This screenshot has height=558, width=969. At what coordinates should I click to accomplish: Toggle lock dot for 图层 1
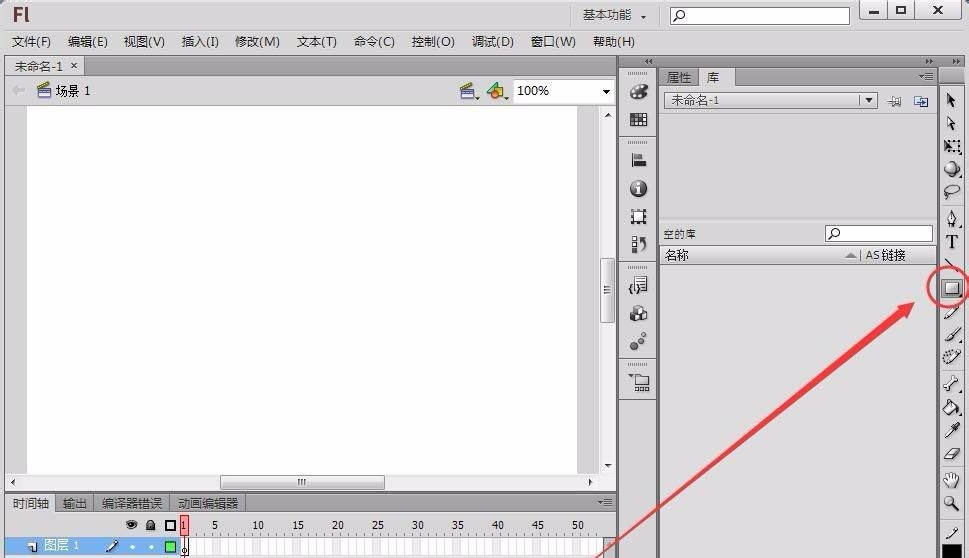[151, 546]
